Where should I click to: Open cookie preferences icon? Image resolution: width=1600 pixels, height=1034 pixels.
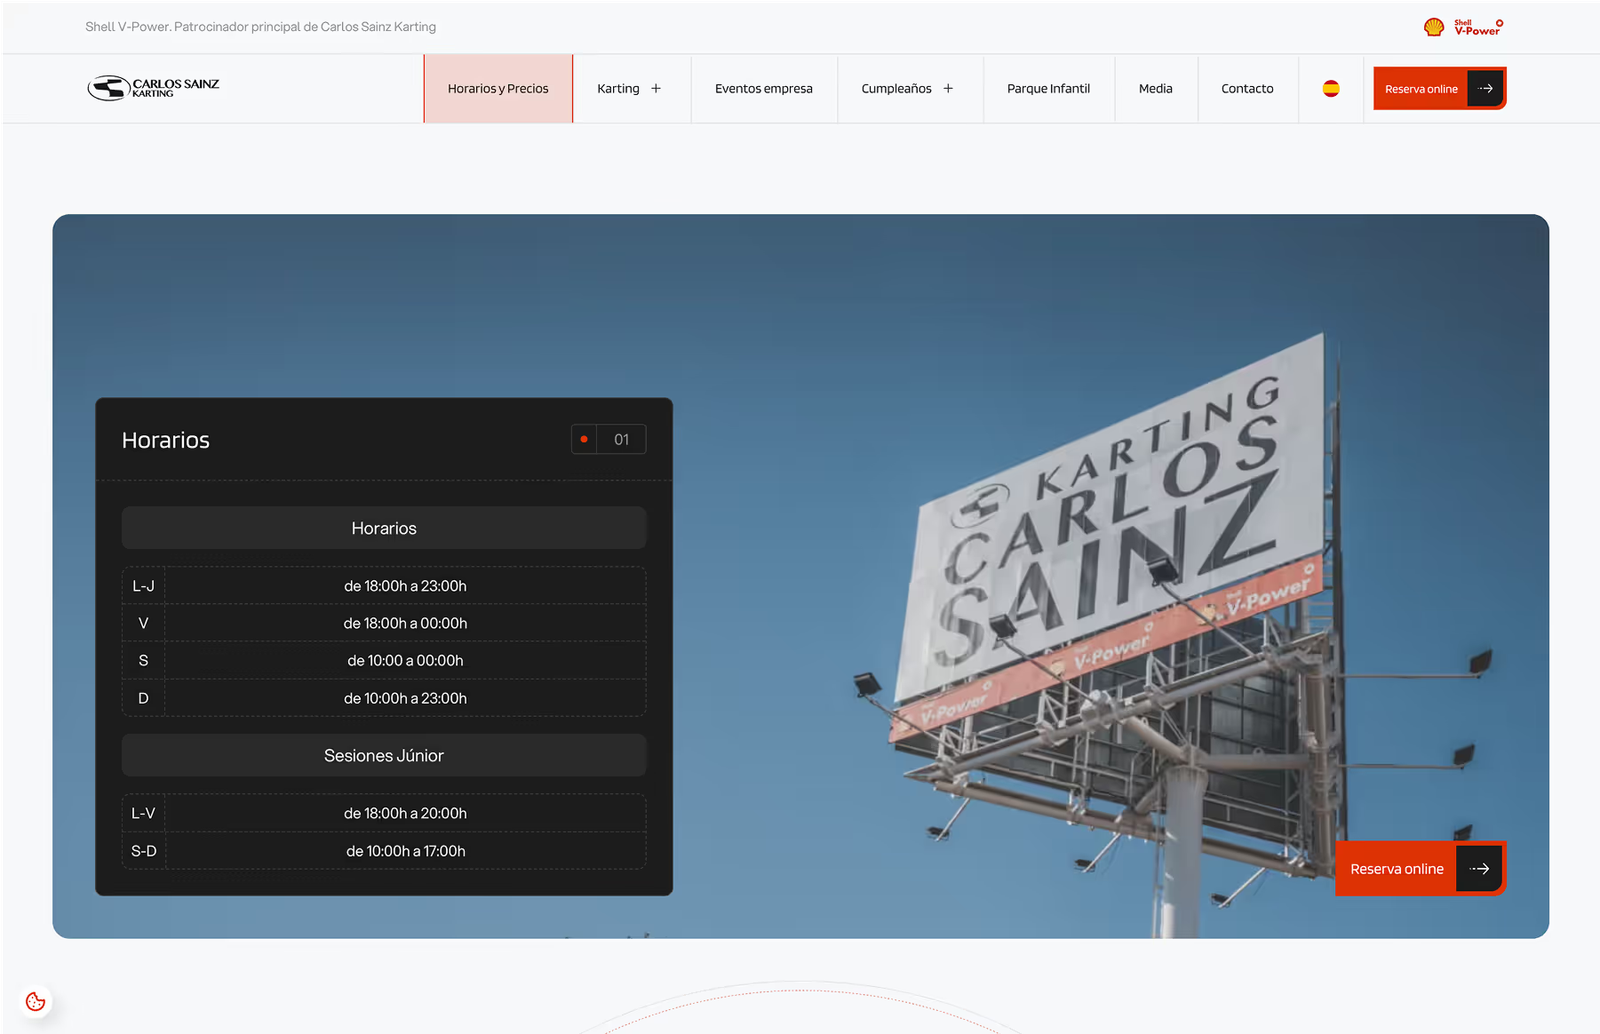click(36, 1001)
